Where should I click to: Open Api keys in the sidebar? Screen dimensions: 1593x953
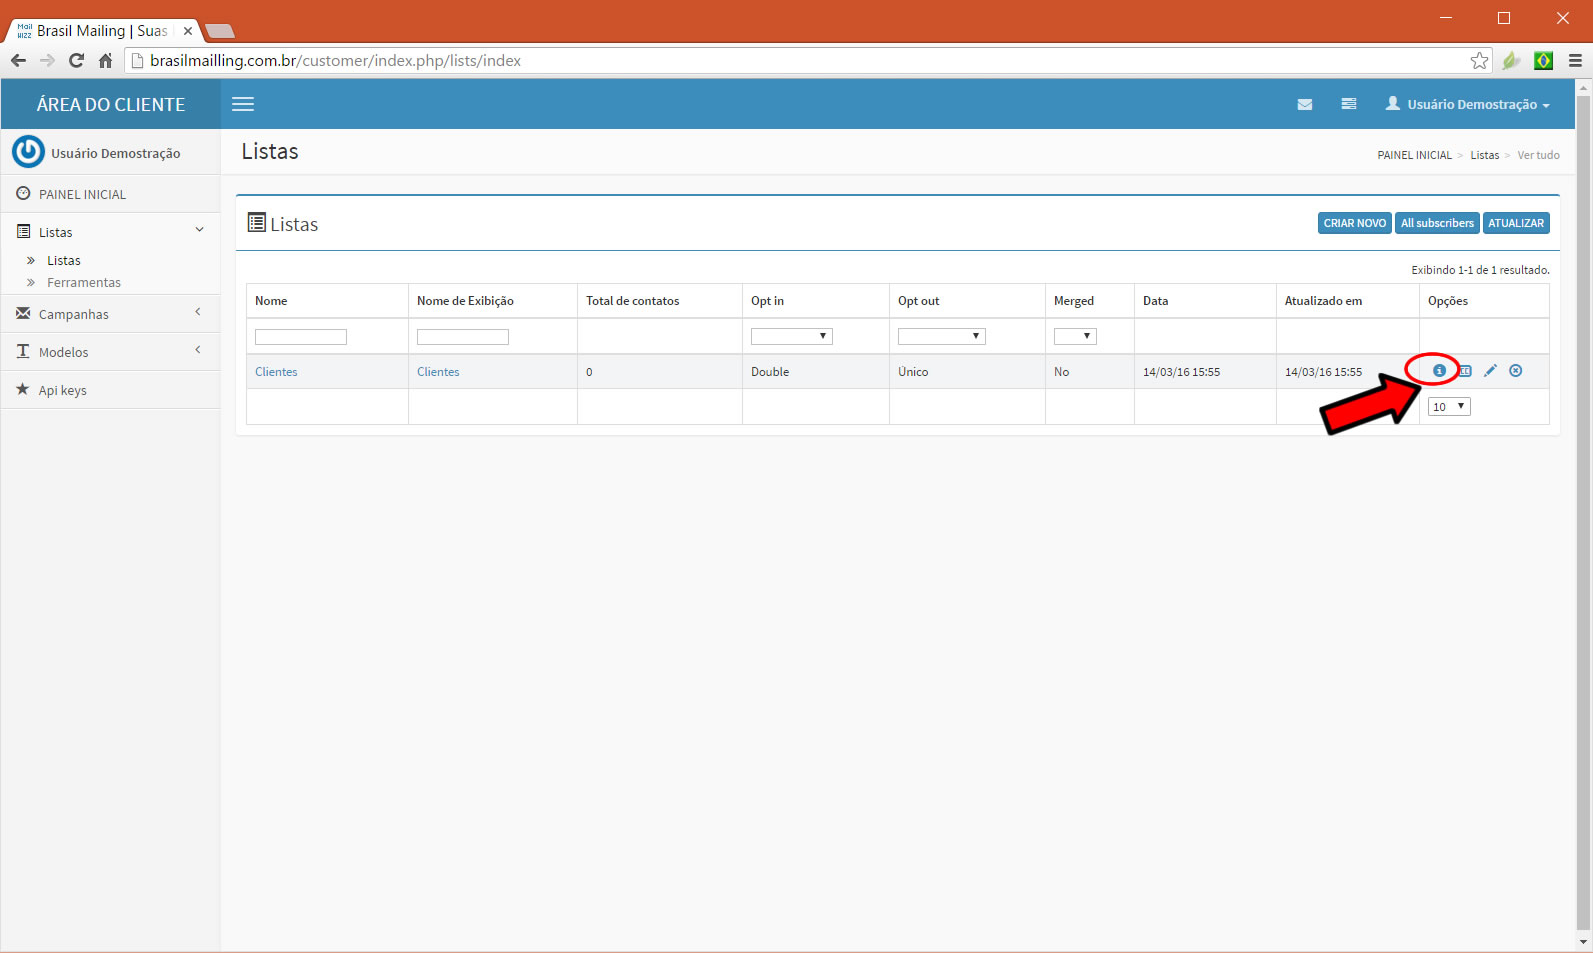pyautogui.click(x=111, y=390)
